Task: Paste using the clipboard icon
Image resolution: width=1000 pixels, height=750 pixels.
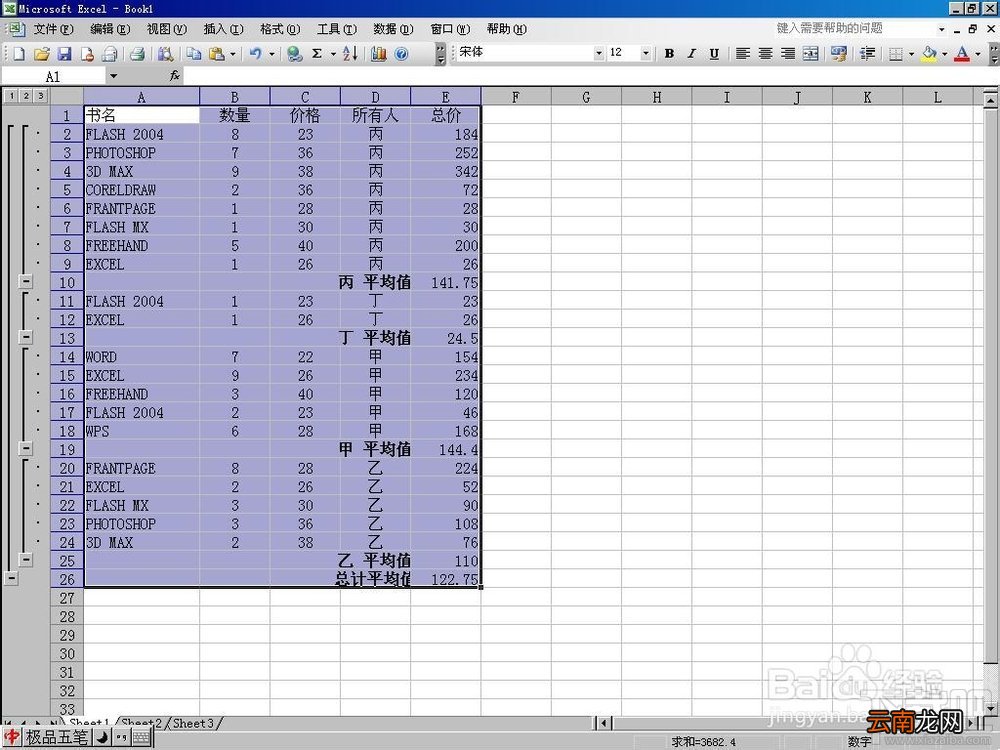Action: tap(217, 54)
